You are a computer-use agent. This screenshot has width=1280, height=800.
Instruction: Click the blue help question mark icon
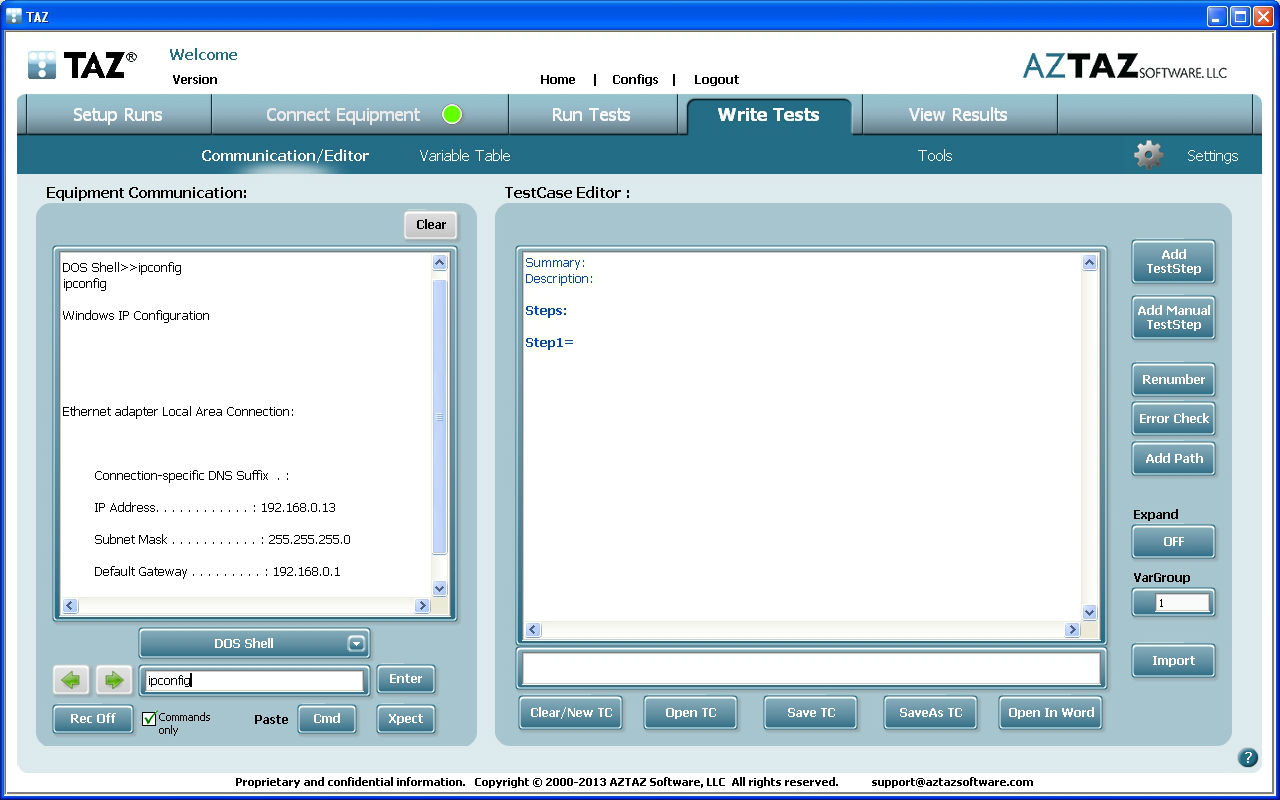click(x=1247, y=757)
